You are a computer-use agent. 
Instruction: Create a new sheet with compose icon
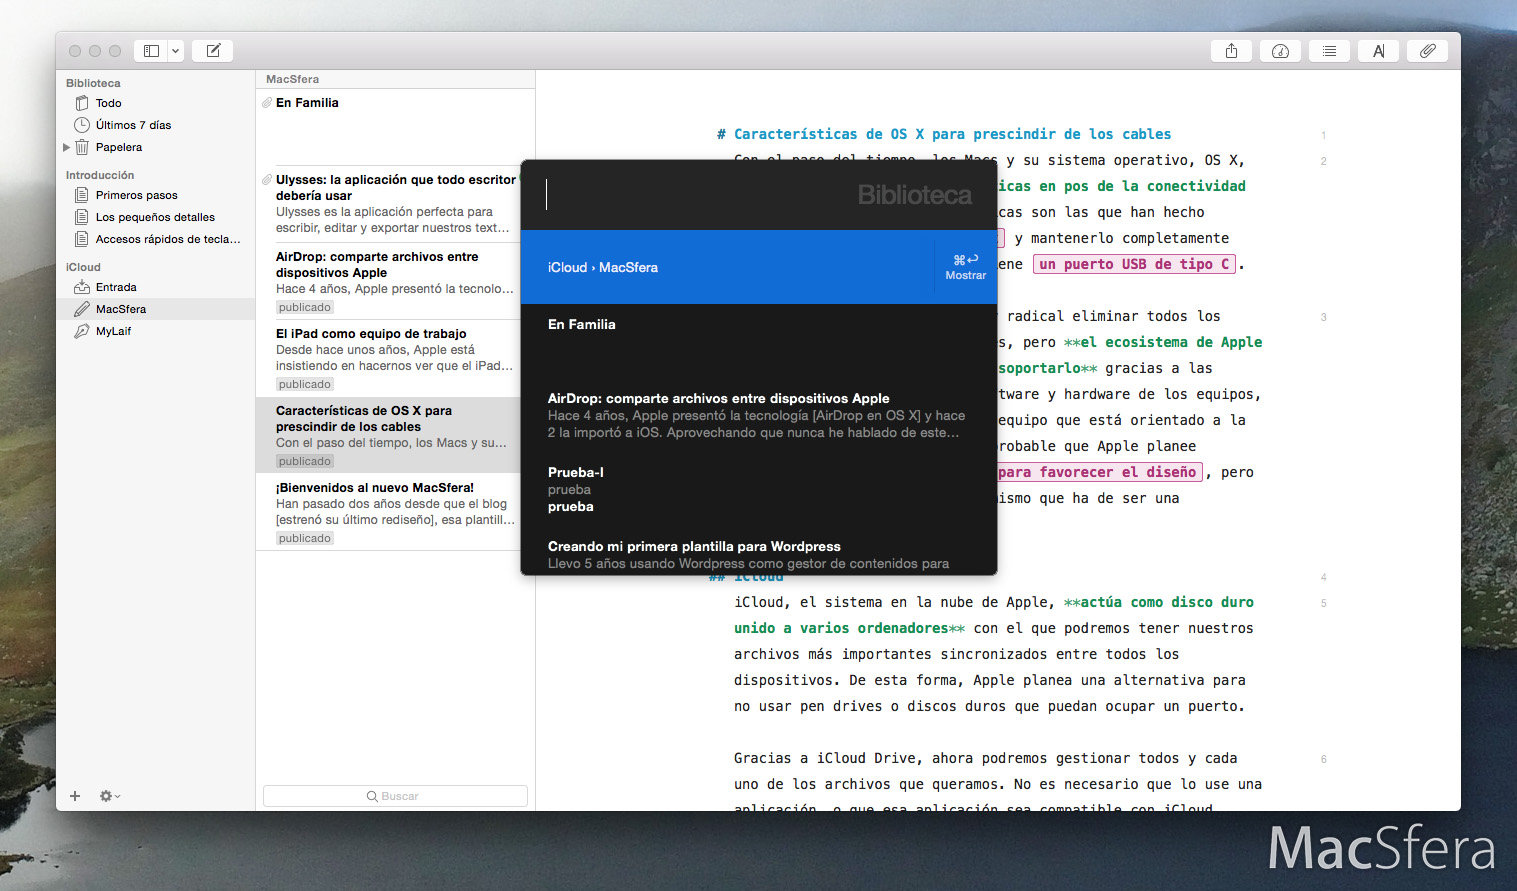pos(213,51)
